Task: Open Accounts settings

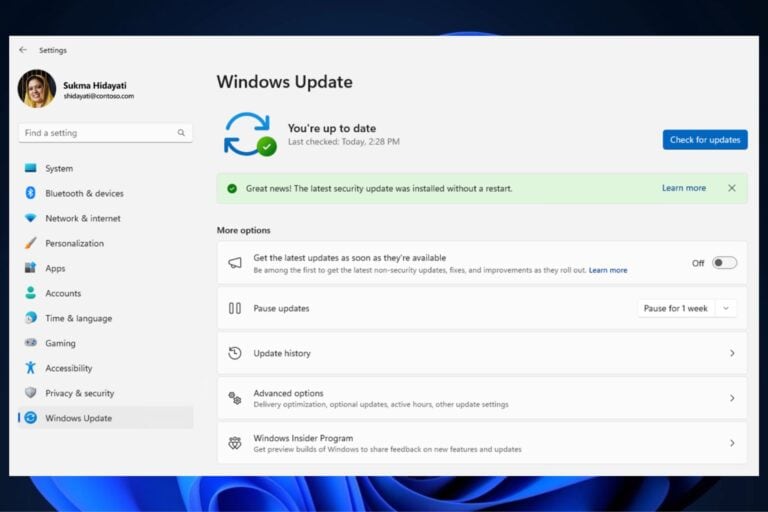Action: point(105,293)
